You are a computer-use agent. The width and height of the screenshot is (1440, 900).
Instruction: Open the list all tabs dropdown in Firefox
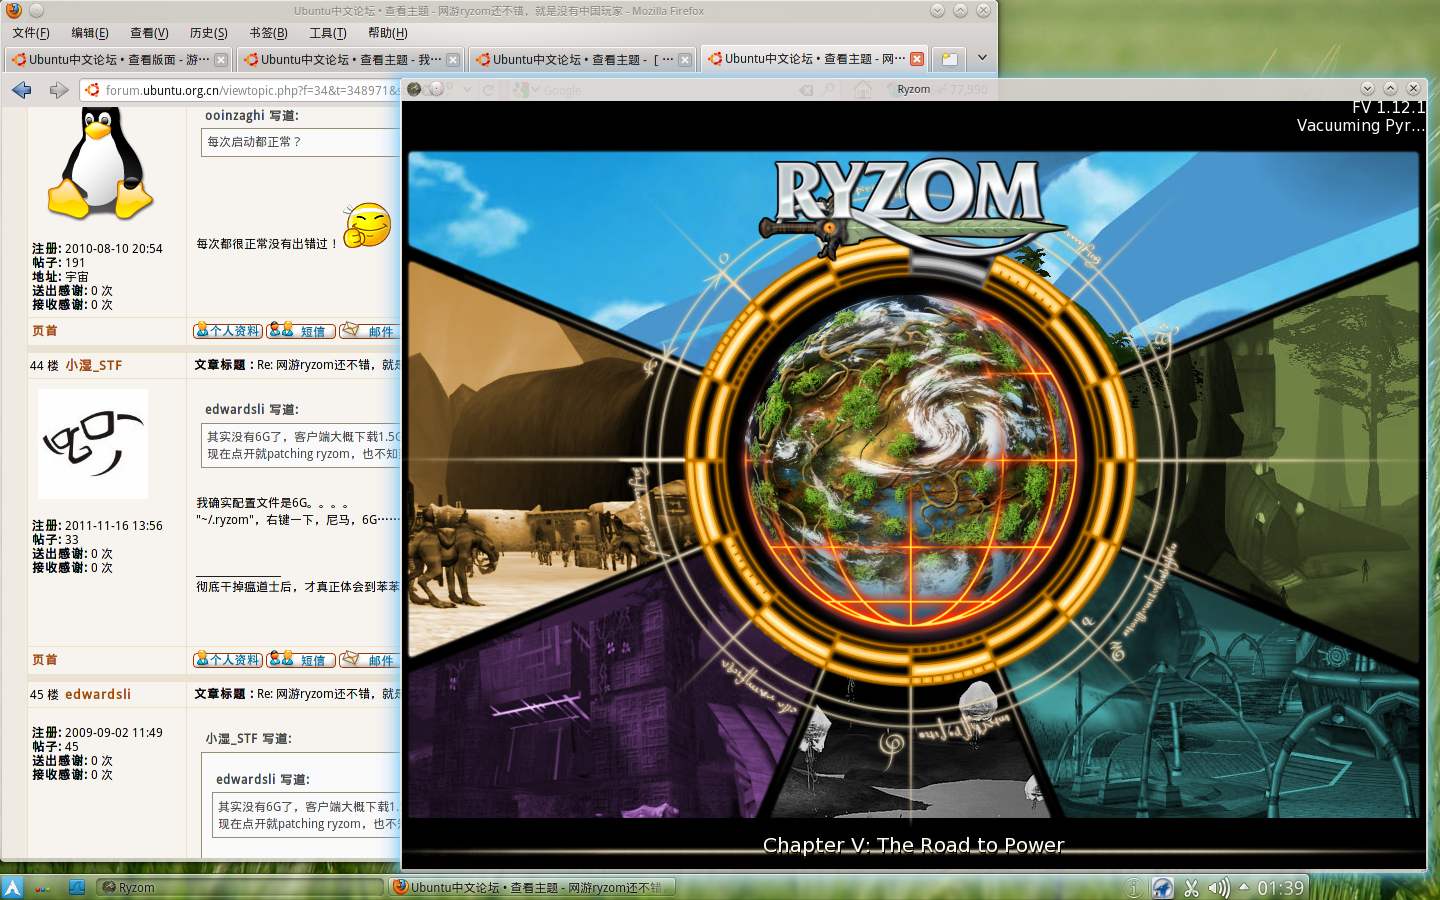(982, 58)
